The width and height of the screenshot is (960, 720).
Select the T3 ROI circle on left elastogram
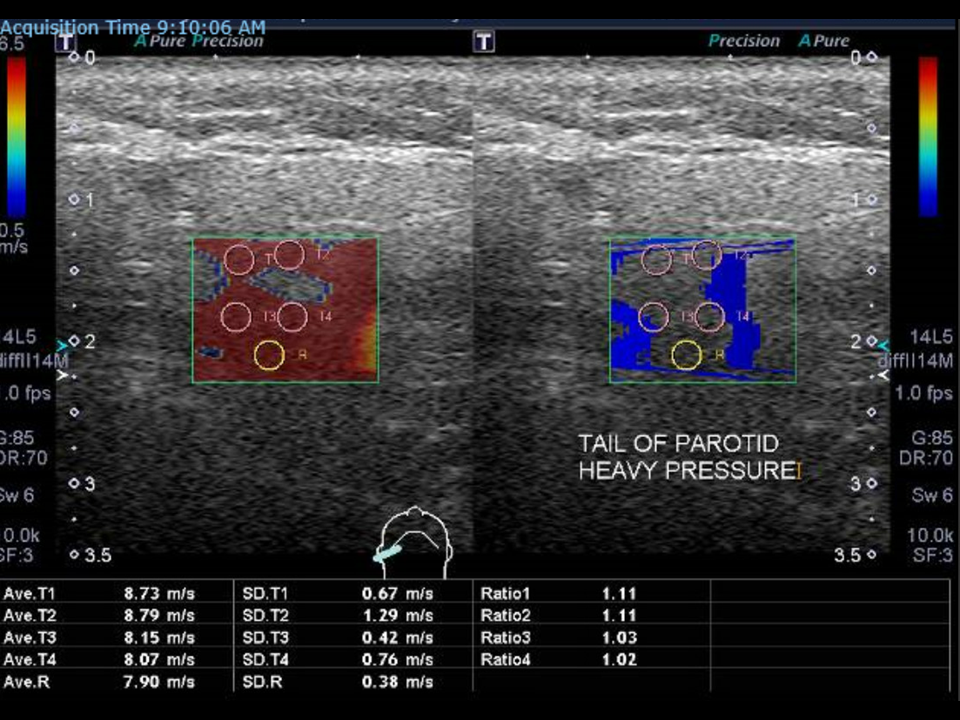pos(236,317)
